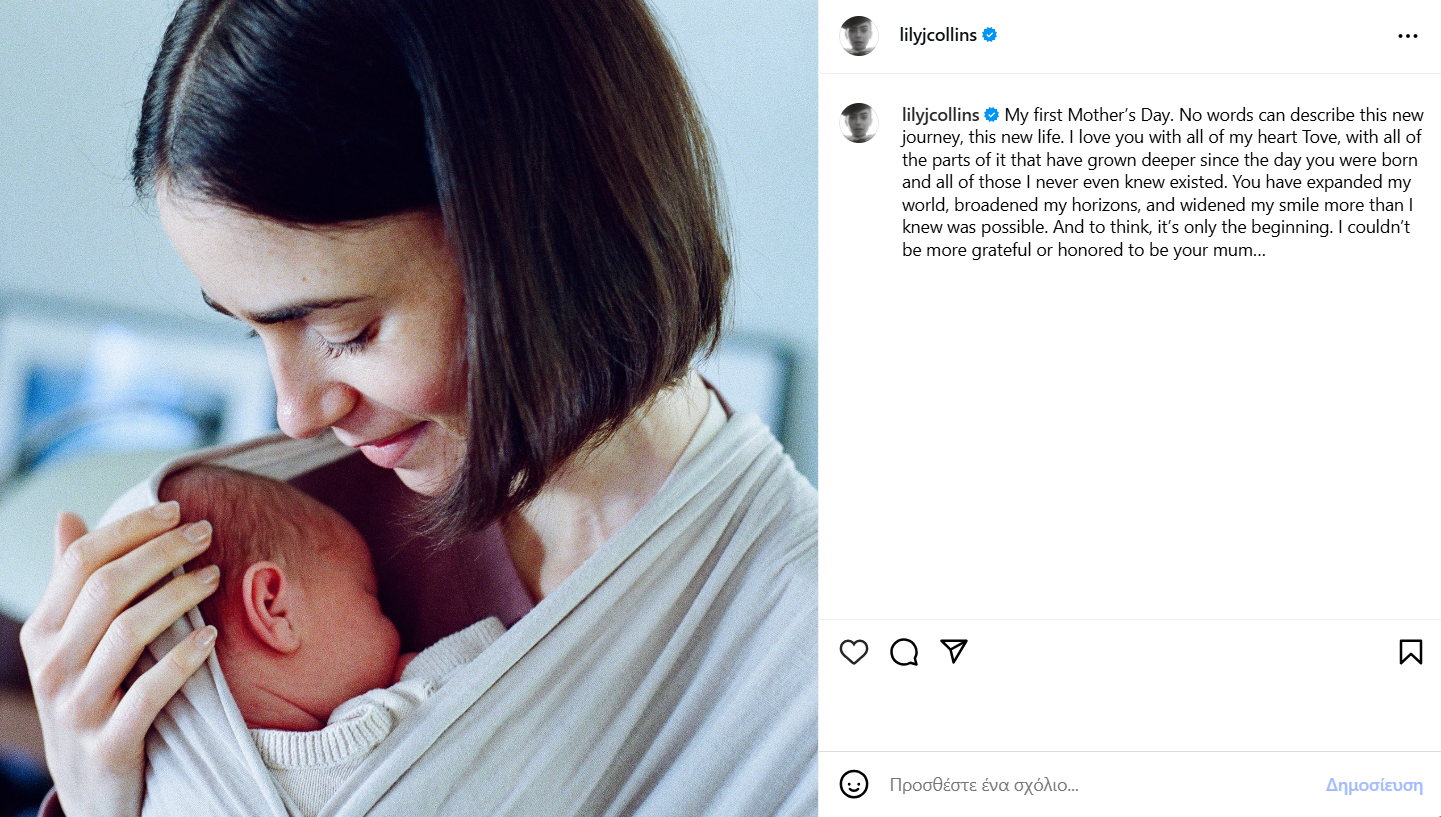Click the verified badge in the header
This screenshot has width=1441, height=817.
990,35
